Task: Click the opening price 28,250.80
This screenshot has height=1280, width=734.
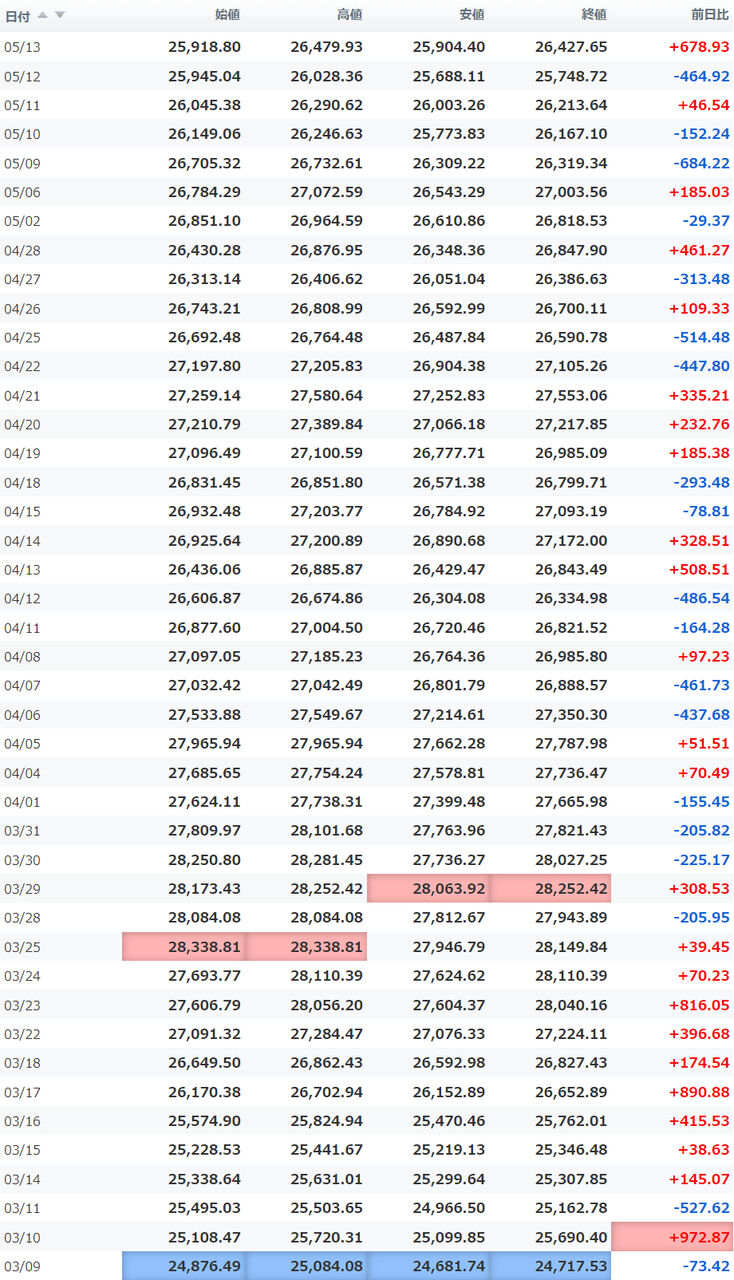Action: pos(204,859)
